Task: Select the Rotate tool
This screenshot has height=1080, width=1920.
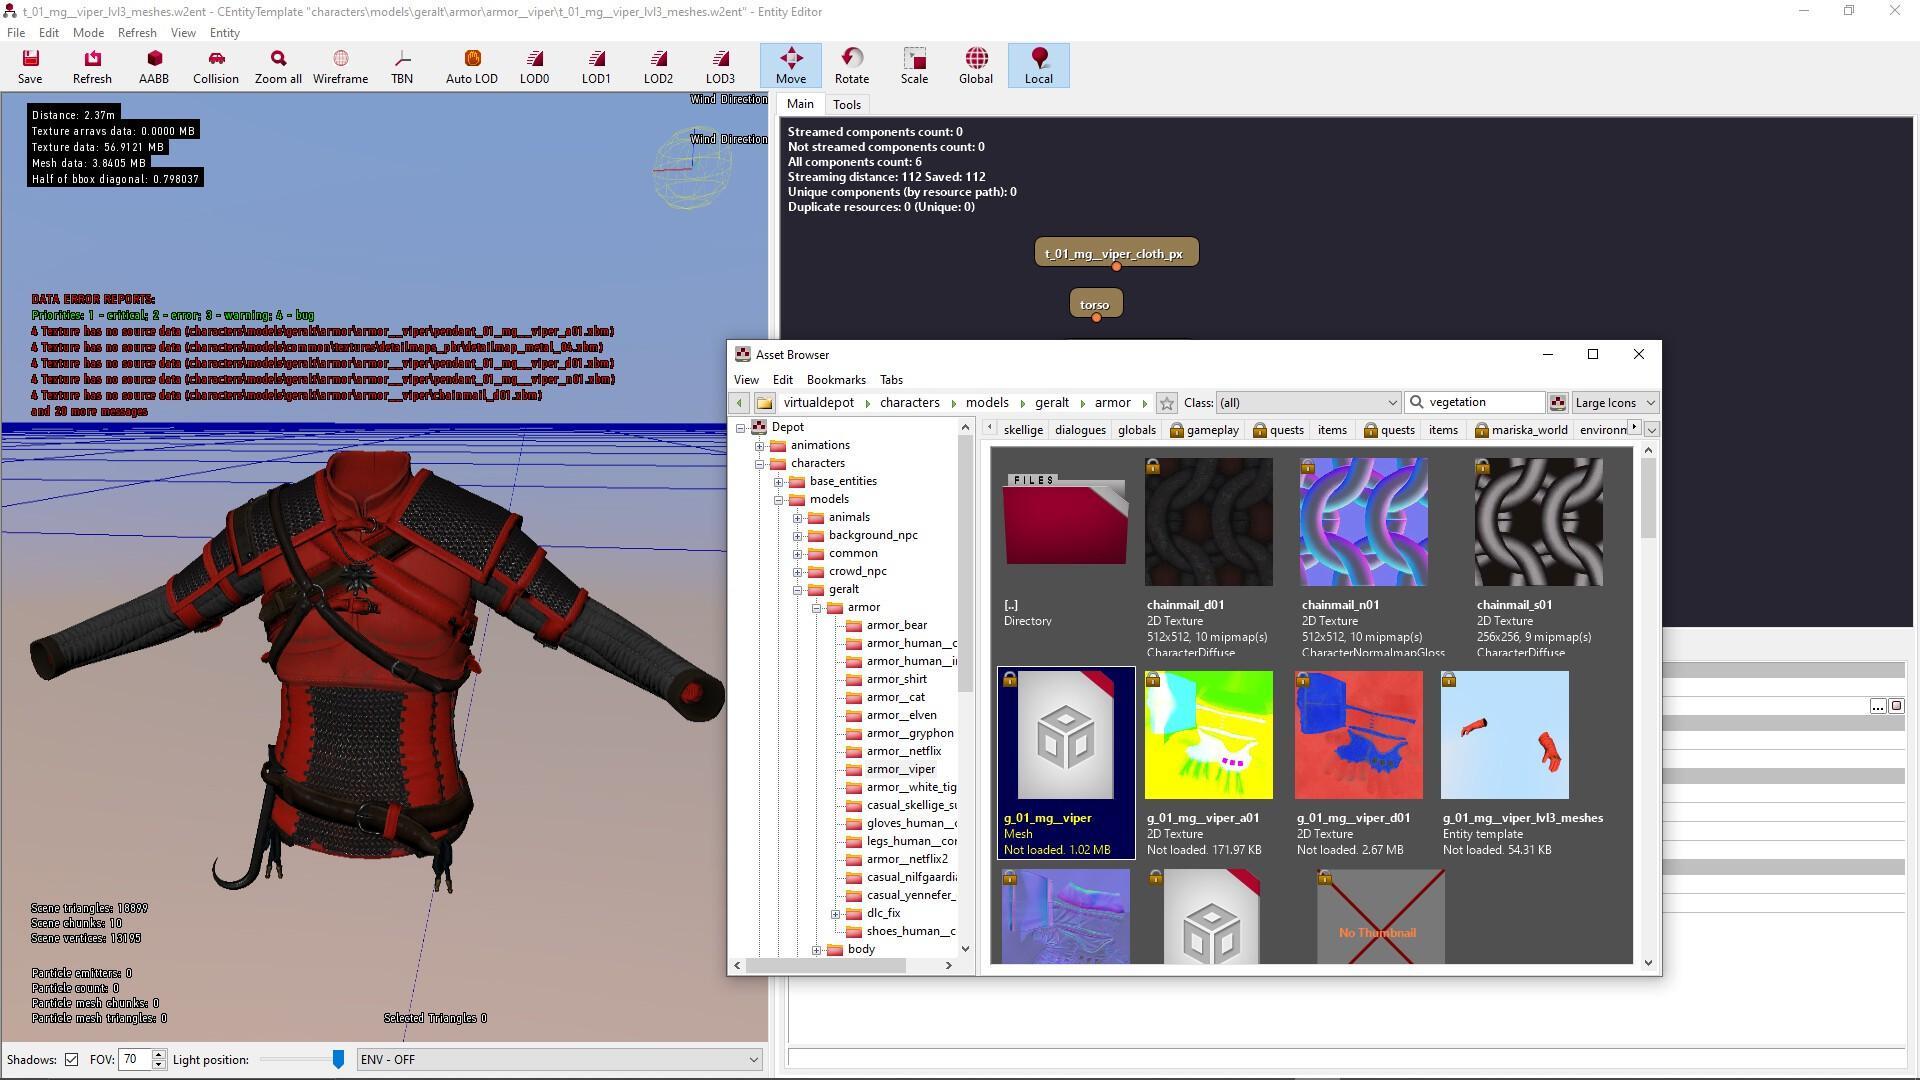Action: coord(851,65)
